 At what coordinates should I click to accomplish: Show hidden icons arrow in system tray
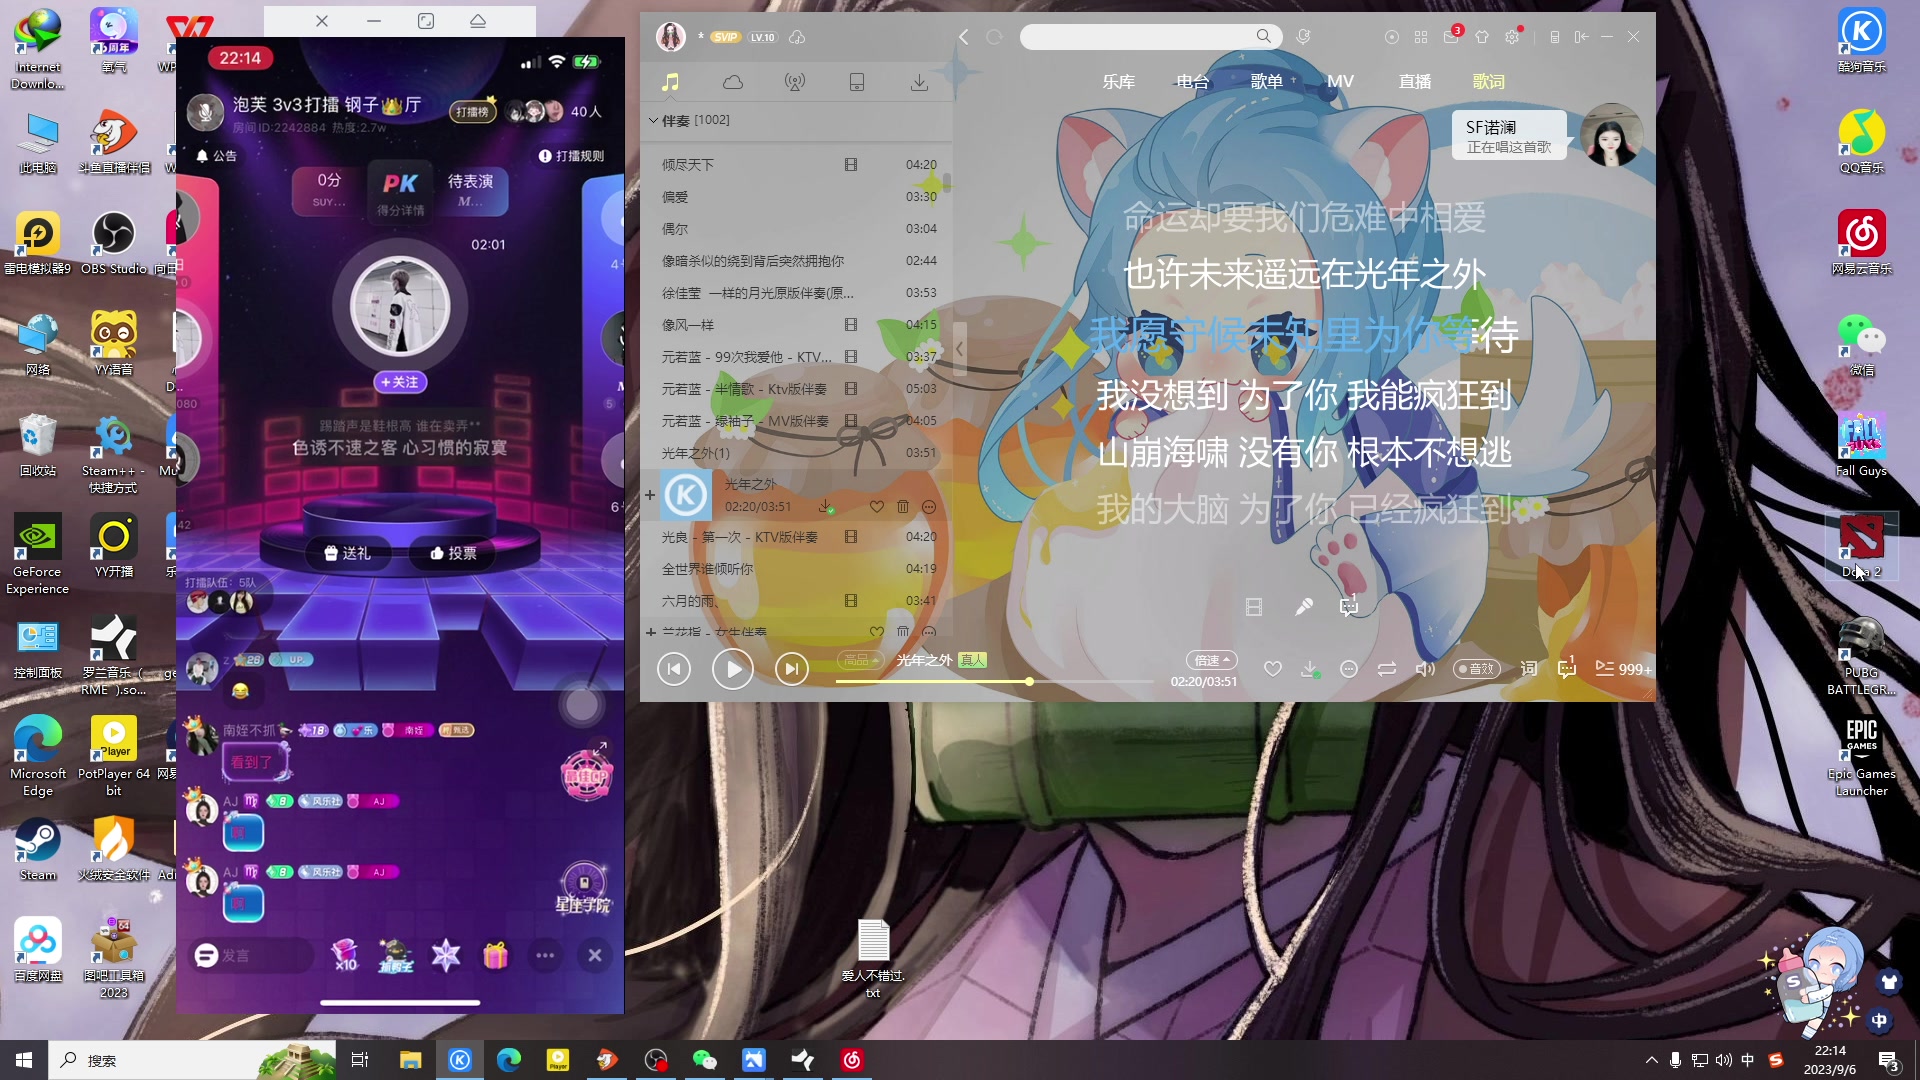click(1652, 1060)
